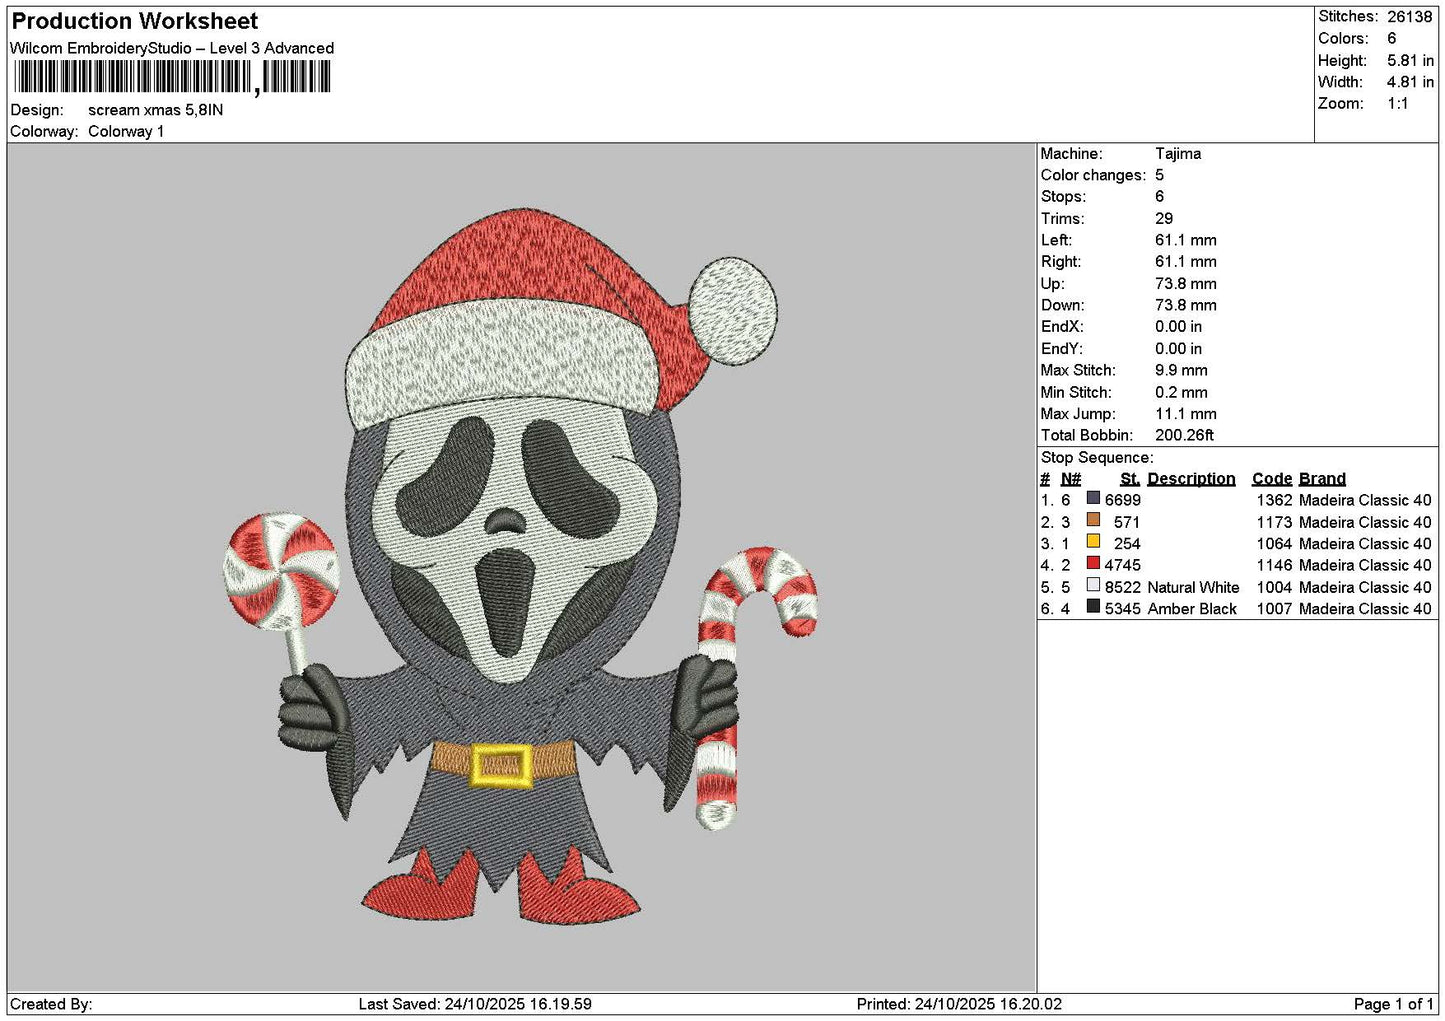1445x1021 pixels.
Task: Click the dark gray swatch for code 1362
Action: click(x=1093, y=498)
